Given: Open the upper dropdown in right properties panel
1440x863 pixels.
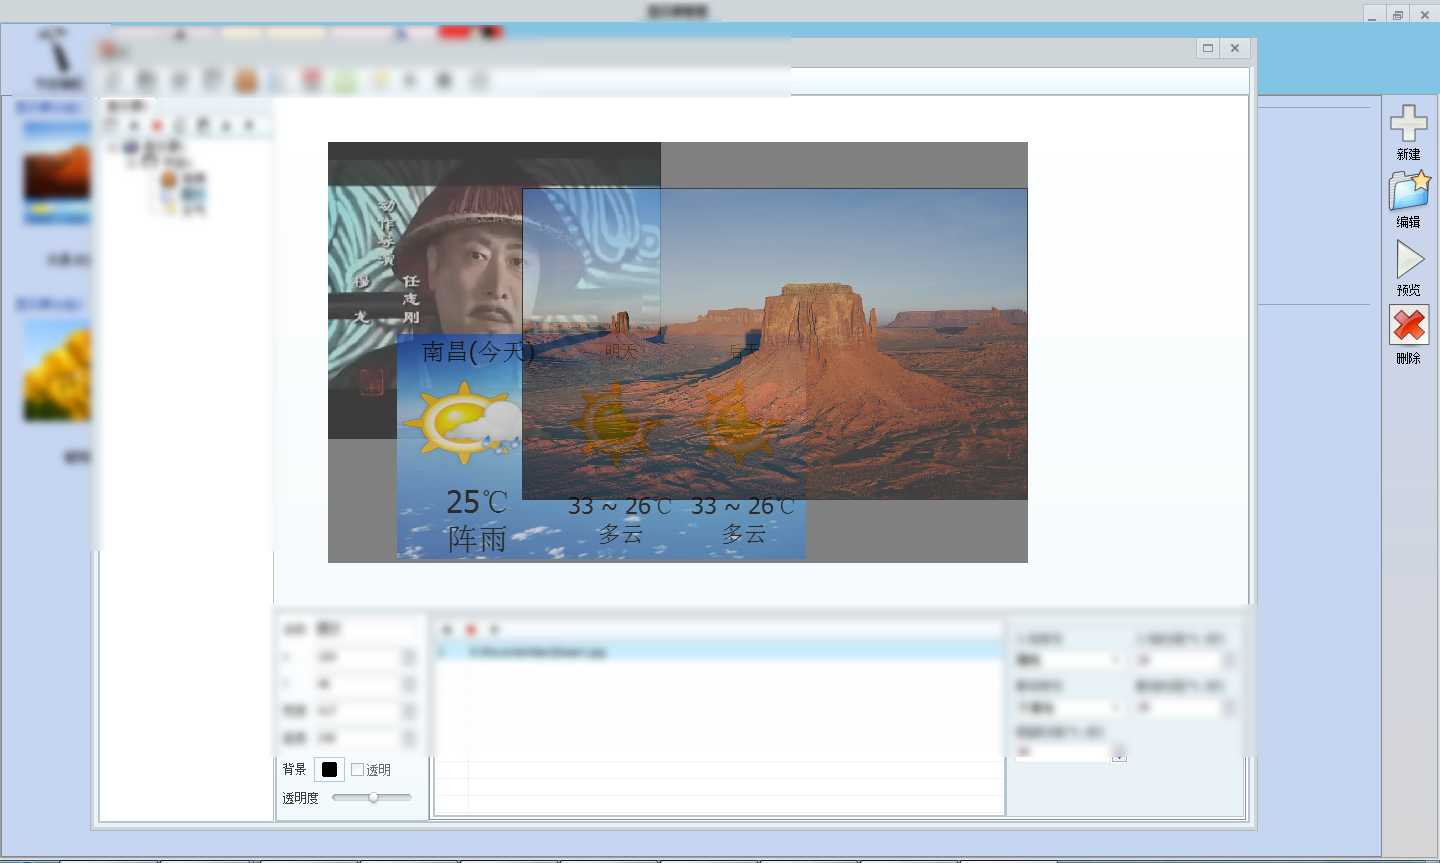Looking at the screenshot, I should pyautogui.click(x=1068, y=660).
